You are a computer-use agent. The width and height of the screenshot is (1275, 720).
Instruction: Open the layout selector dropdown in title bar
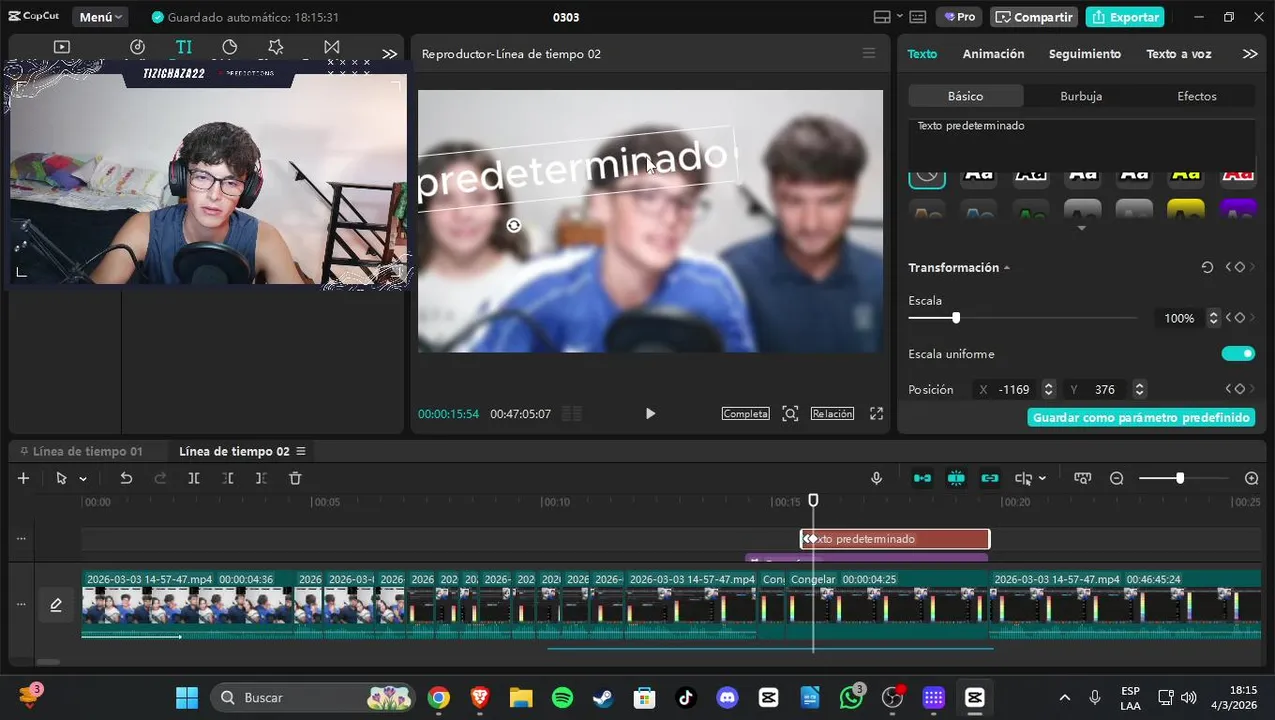887,17
